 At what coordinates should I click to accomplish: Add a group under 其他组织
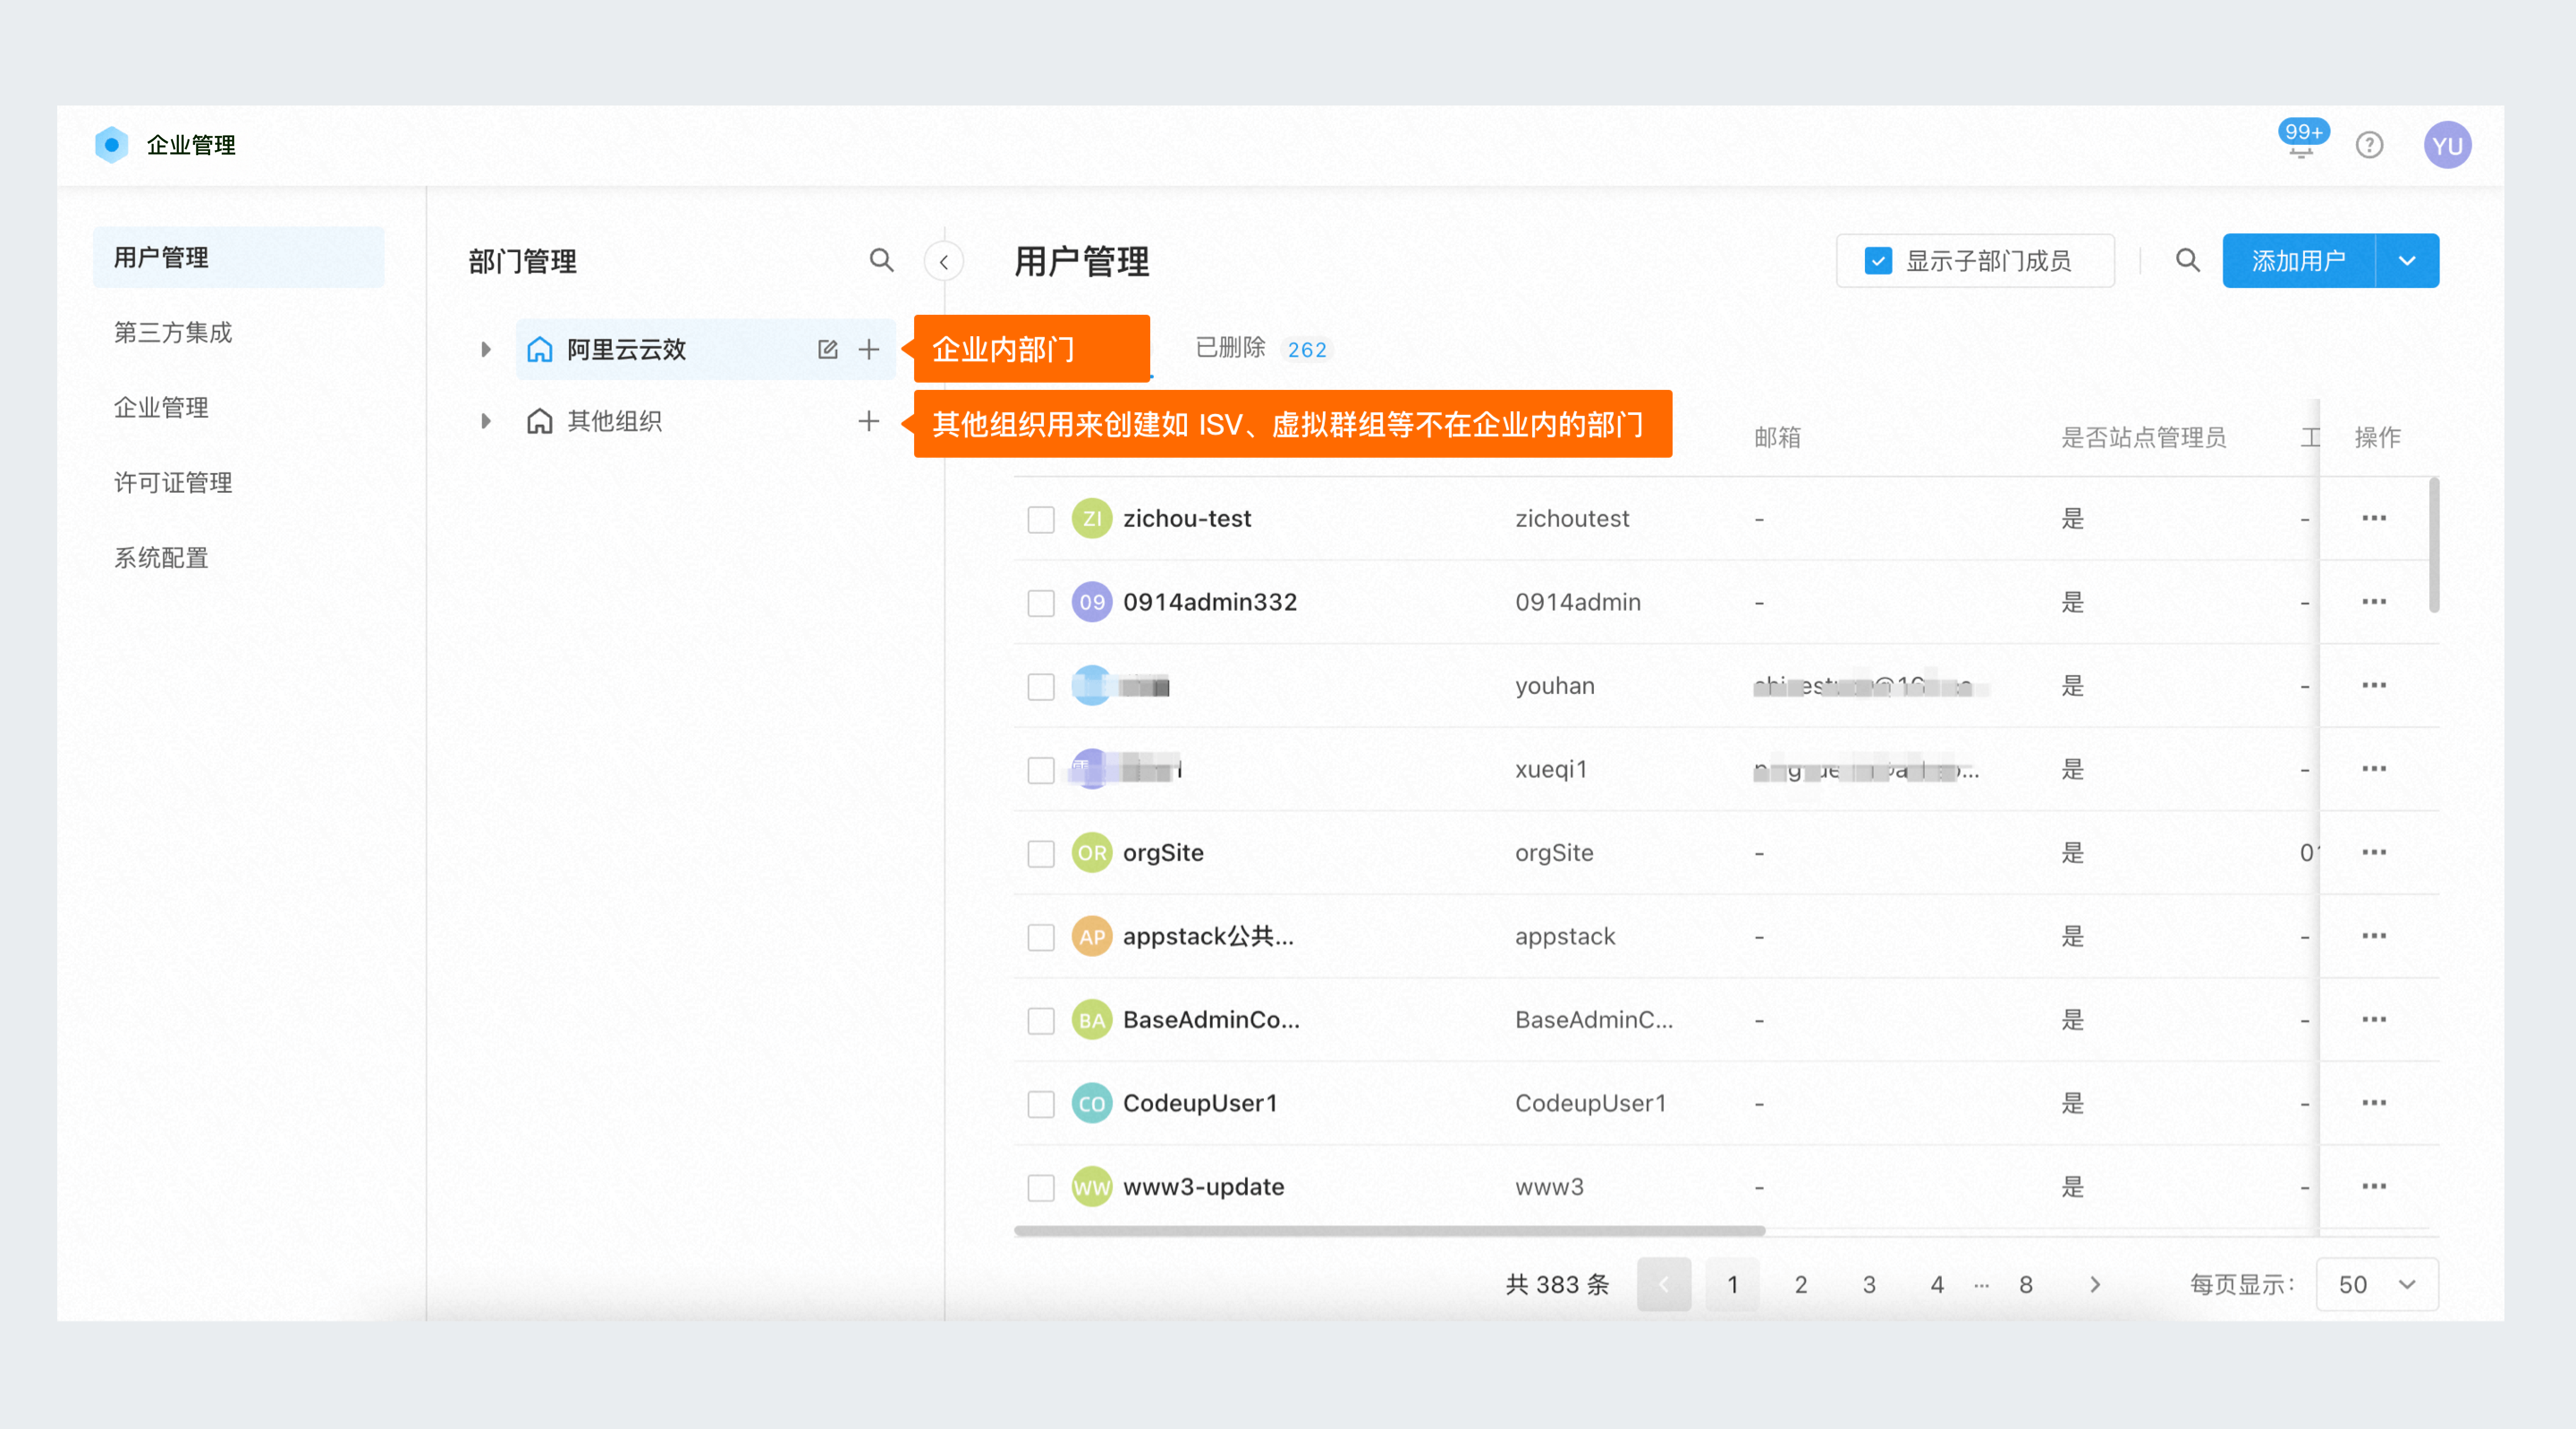869,421
